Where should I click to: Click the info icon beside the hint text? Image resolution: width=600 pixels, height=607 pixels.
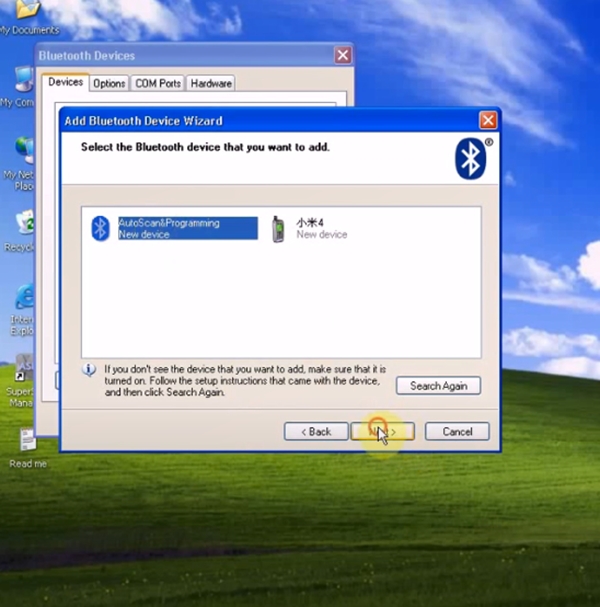(89, 370)
